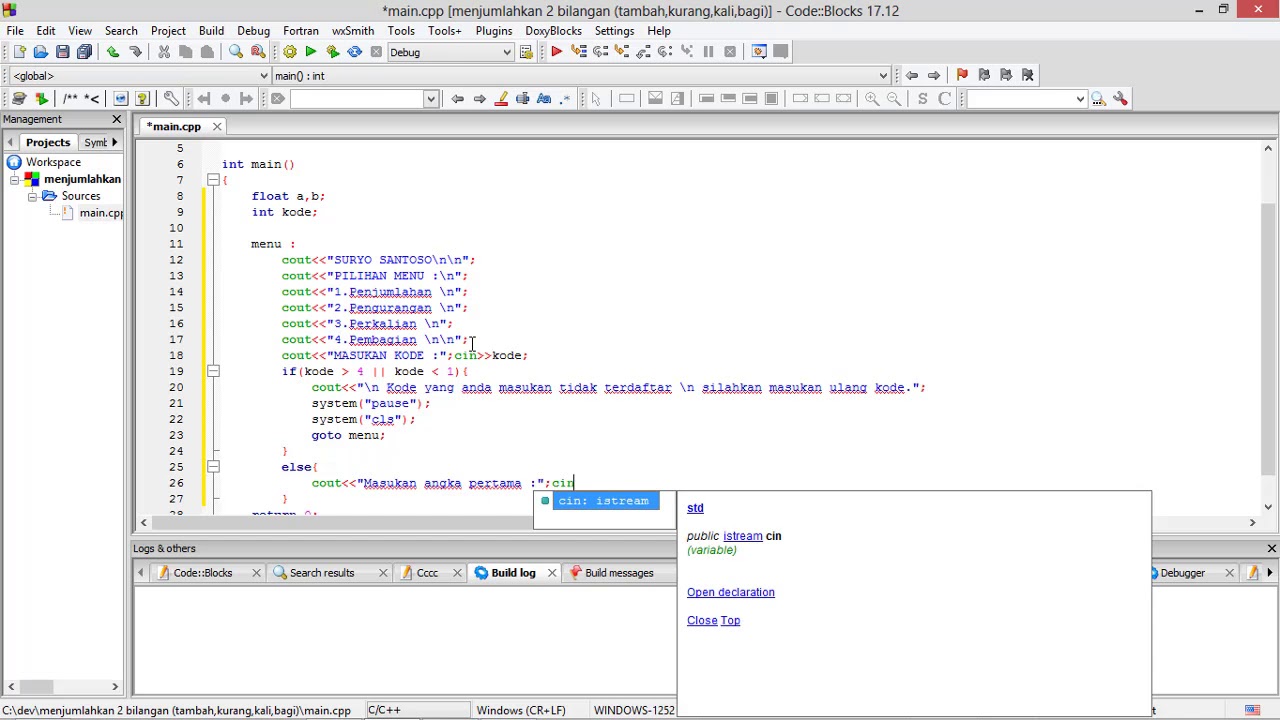Select main.cpp in the project tree

[x=101, y=213]
